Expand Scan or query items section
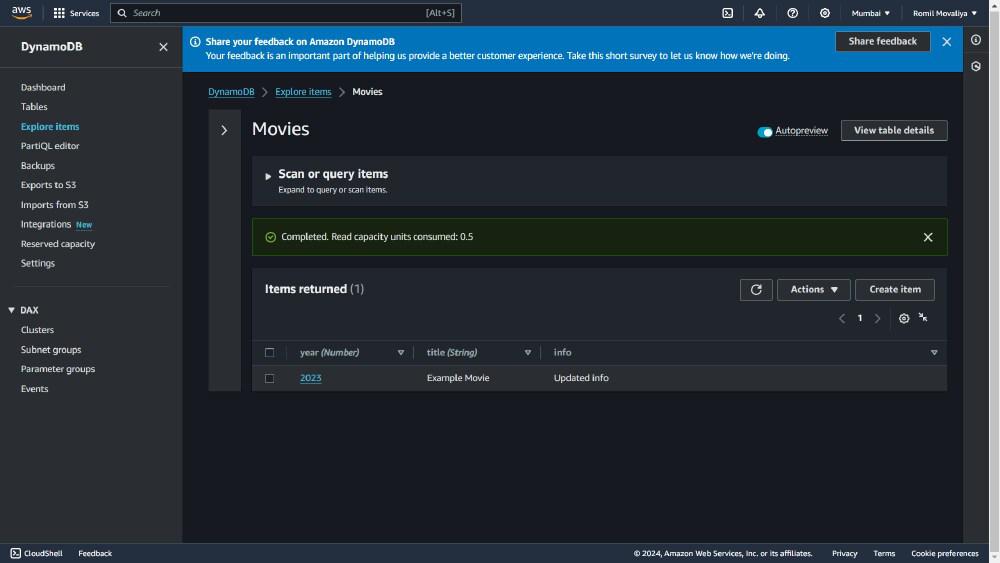The width and height of the screenshot is (1000, 563). pyautogui.click(x=268, y=176)
